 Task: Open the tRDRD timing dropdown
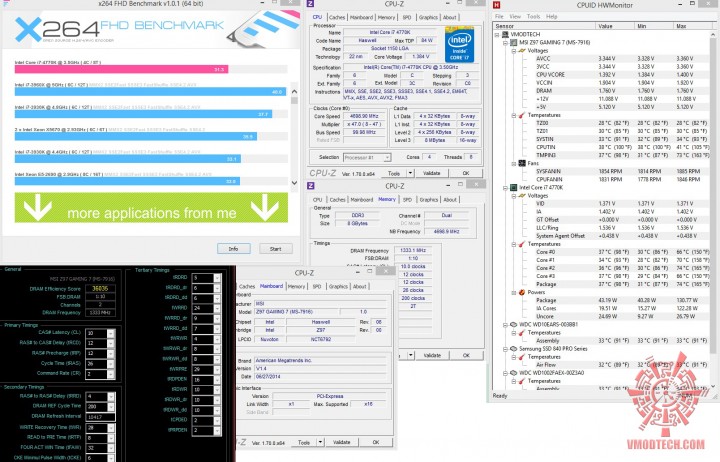[217, 278]
